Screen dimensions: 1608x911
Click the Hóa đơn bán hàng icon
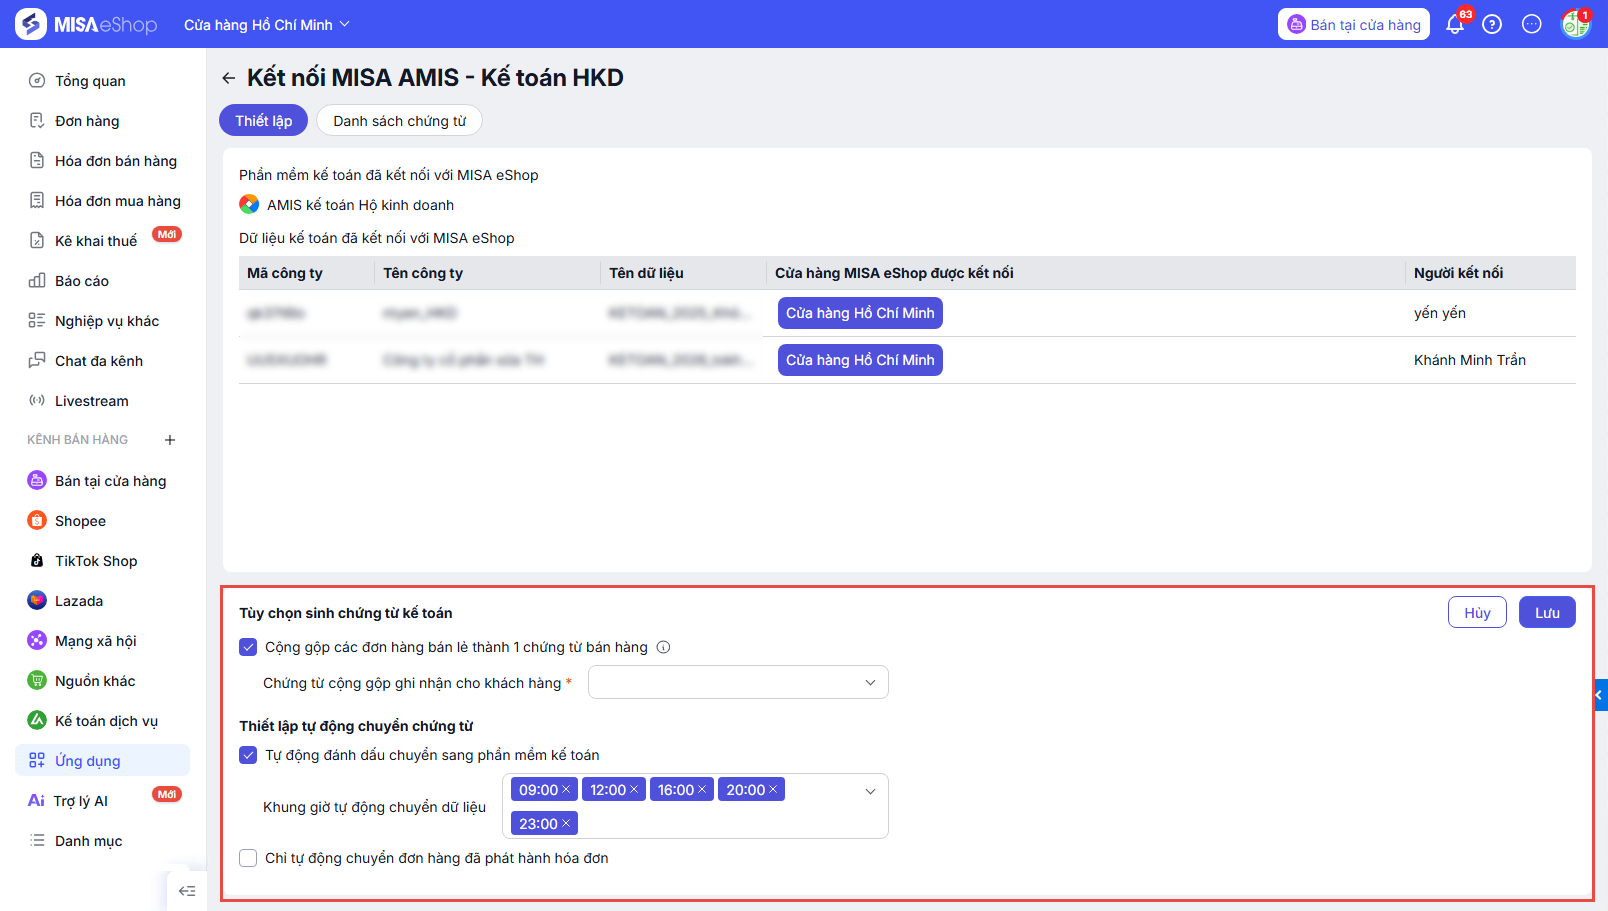coord(37,161)
